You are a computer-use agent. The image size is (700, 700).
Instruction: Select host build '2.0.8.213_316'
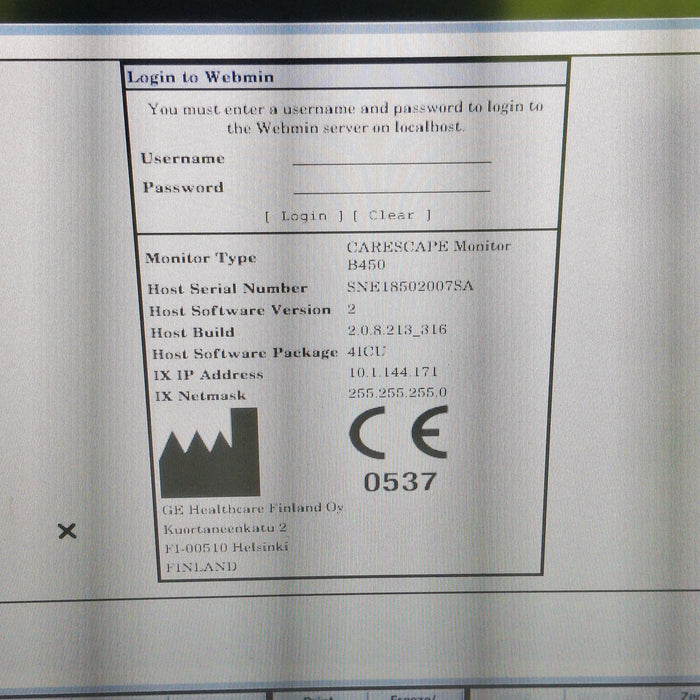click(x=397, y=329)
